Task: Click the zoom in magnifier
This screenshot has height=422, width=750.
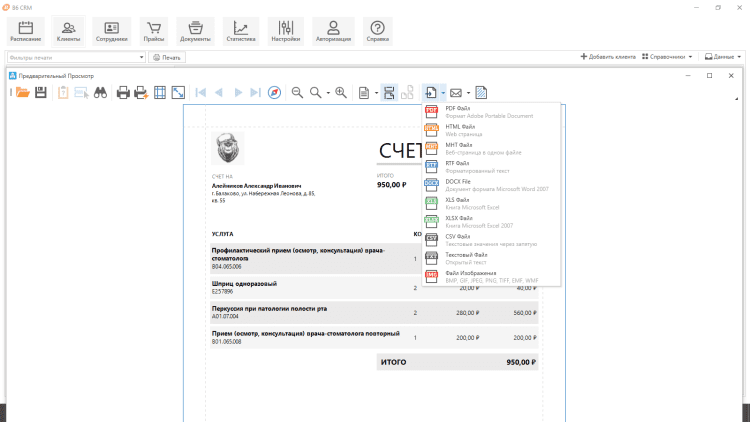Action: [x=341, y=92]
